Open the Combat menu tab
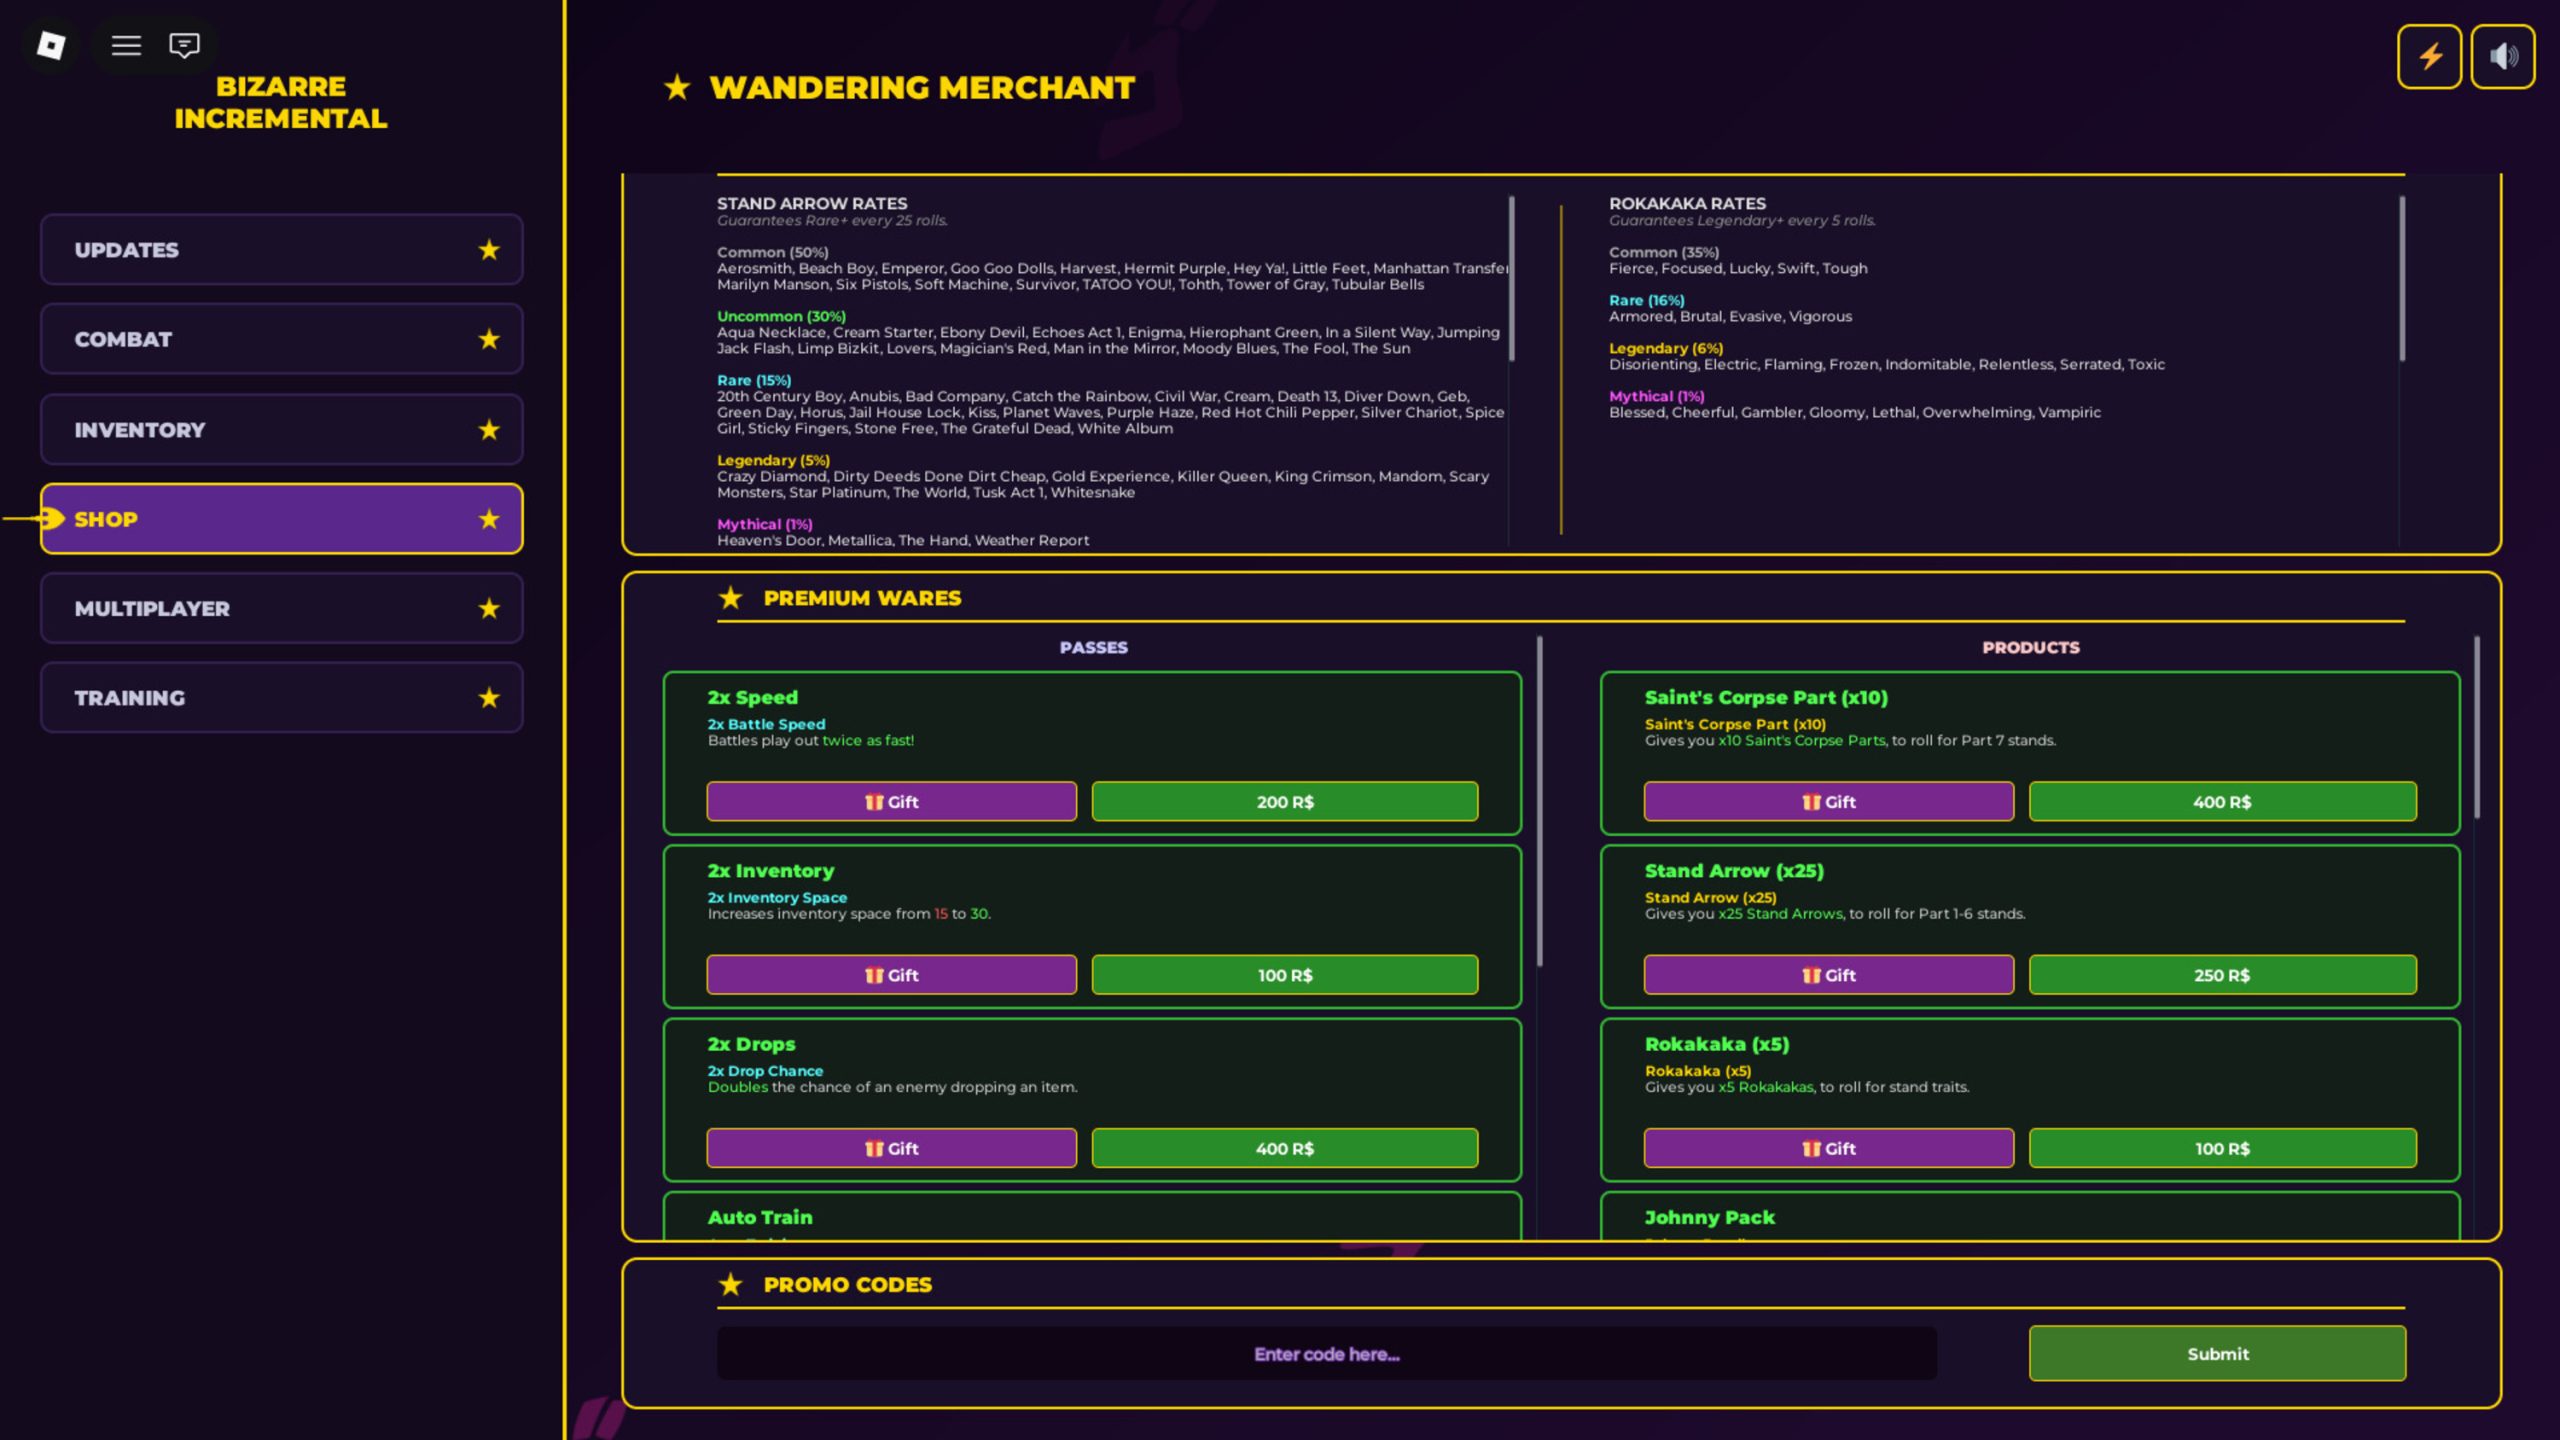Image resolution: width=2560 pixels, height=1440 pixels. click(281, 339)
